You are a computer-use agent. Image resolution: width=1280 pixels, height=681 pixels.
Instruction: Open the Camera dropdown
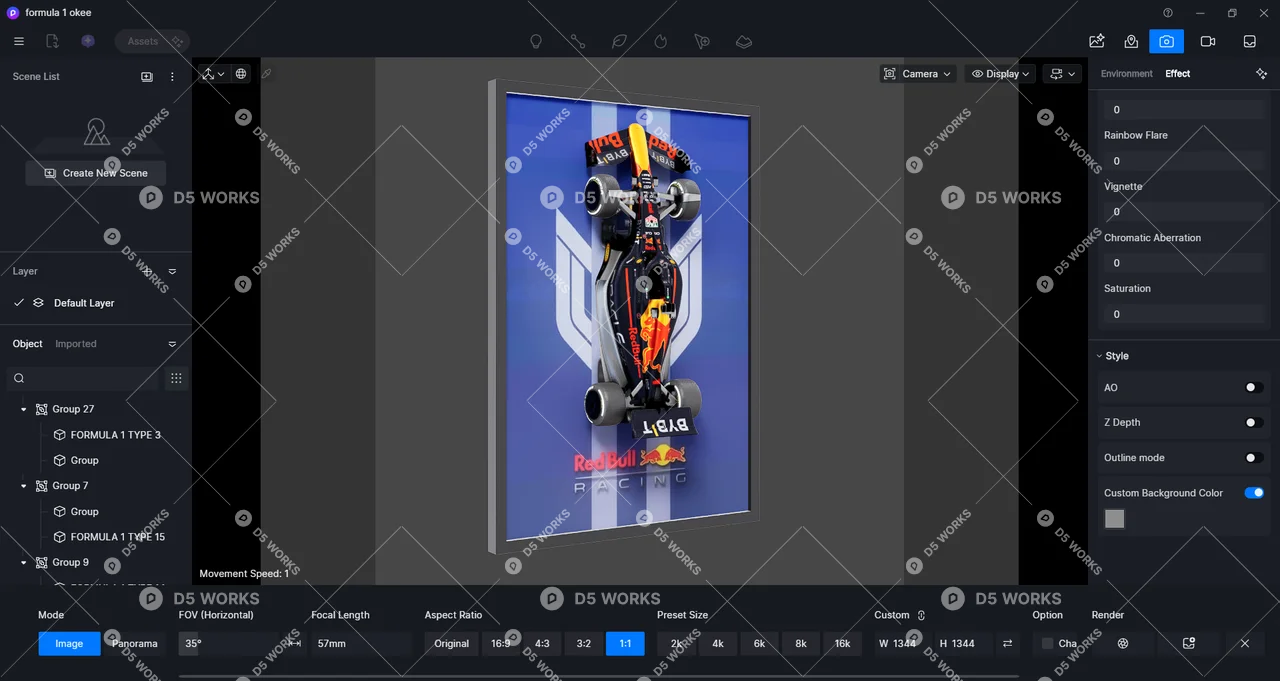pos(917,74)
